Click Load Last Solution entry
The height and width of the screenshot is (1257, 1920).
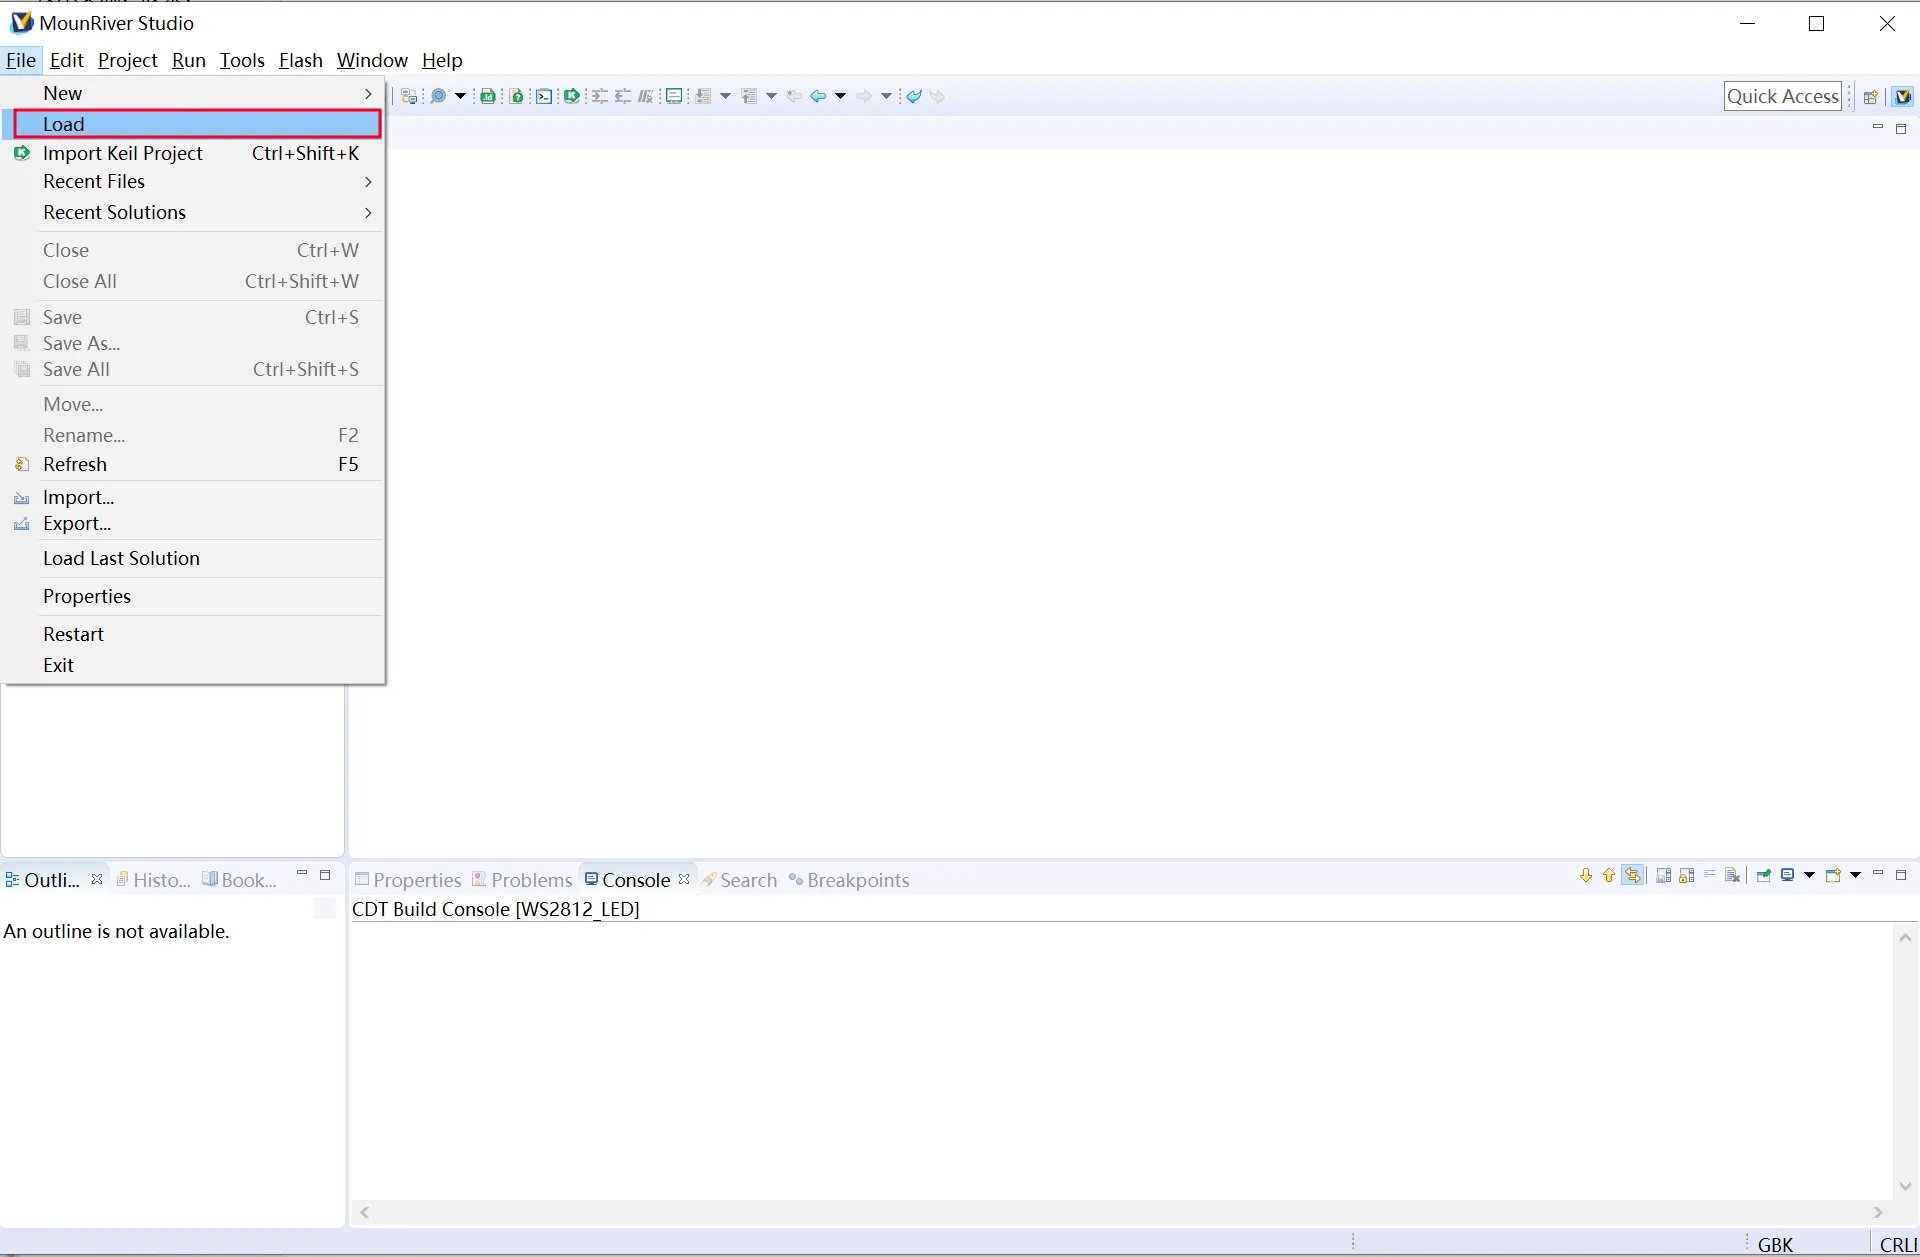click(x=121, y=558)
